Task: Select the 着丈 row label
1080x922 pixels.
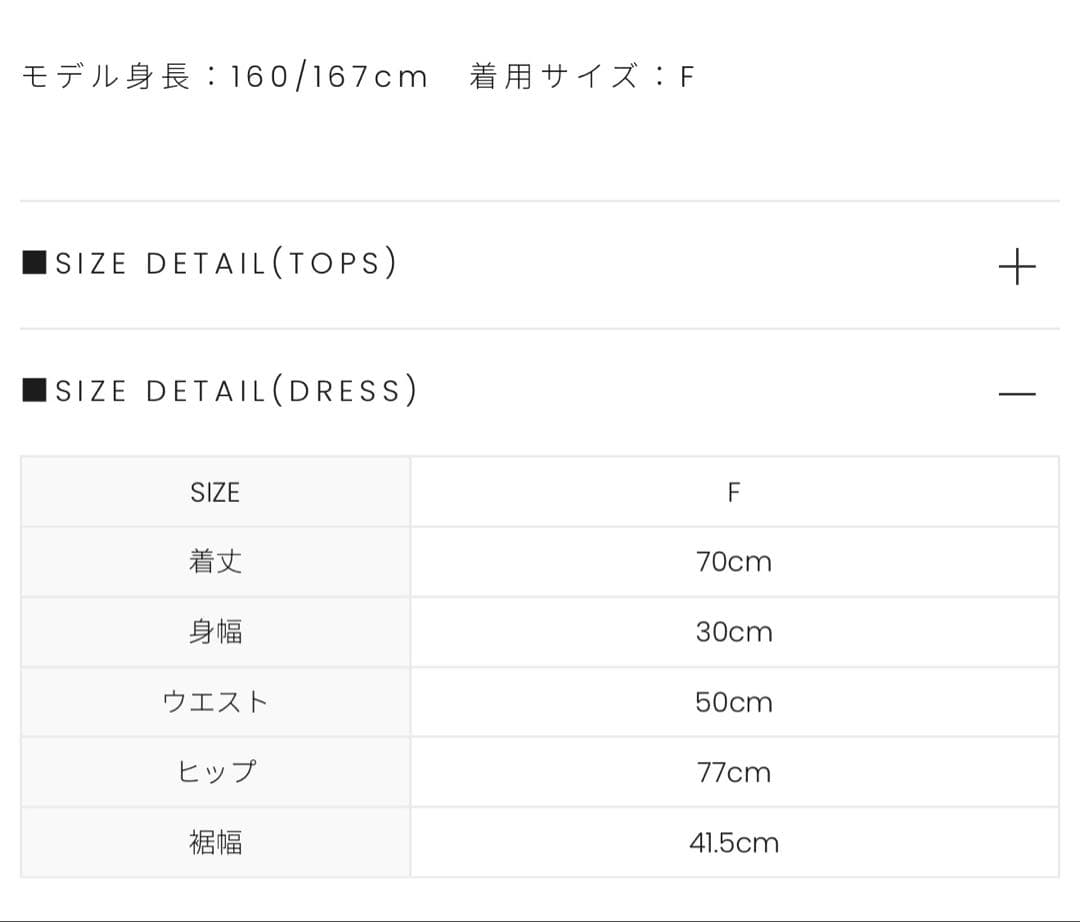Action: tap(215, 562)
